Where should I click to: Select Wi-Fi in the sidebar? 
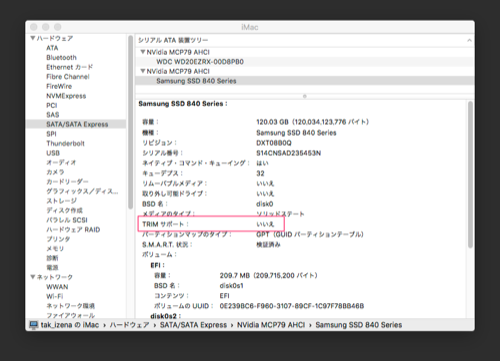pyautogui.click(x=55, y=296)
